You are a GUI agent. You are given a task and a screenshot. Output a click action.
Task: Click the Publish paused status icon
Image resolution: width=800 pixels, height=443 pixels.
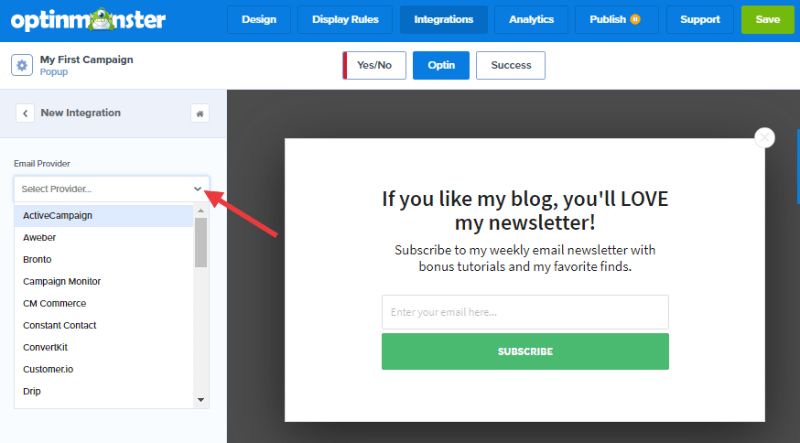635,19
